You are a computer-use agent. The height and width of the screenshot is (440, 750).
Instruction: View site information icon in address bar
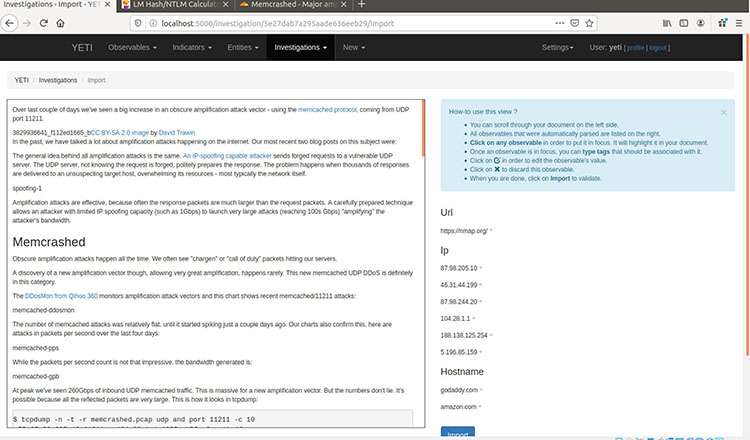coord(153,23)
